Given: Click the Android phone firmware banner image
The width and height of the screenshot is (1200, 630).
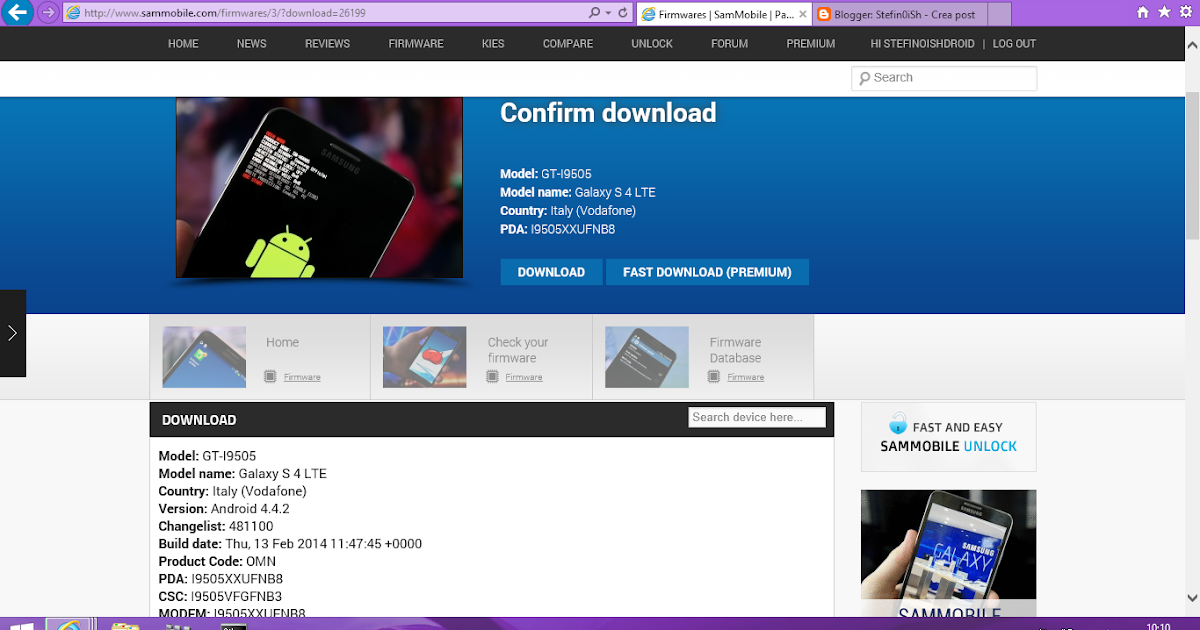Looking at the screenshot, I should [319, 187].
